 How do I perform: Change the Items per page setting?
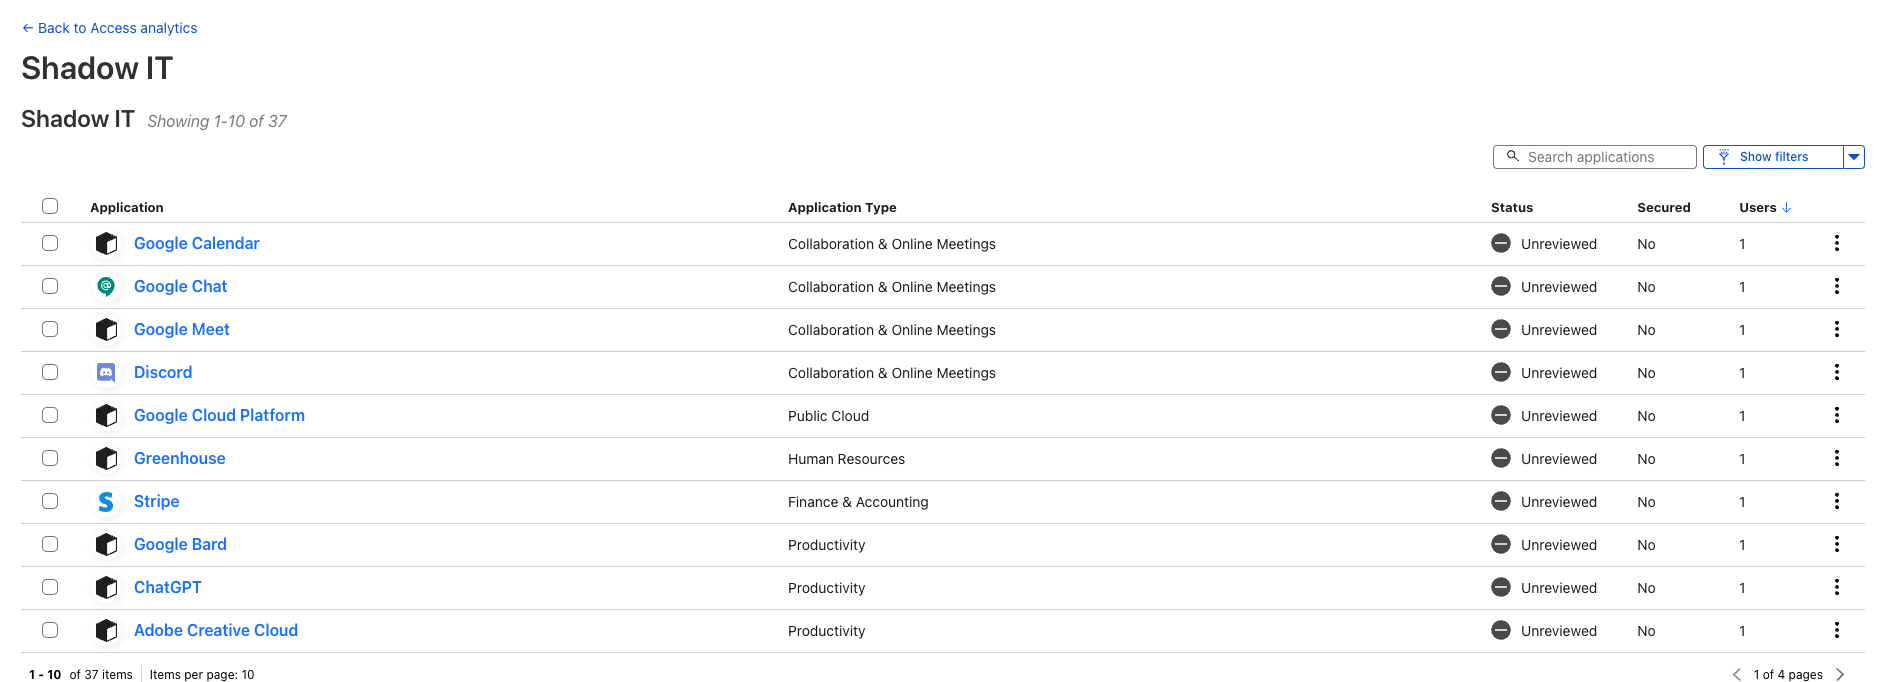coord(202,675)
